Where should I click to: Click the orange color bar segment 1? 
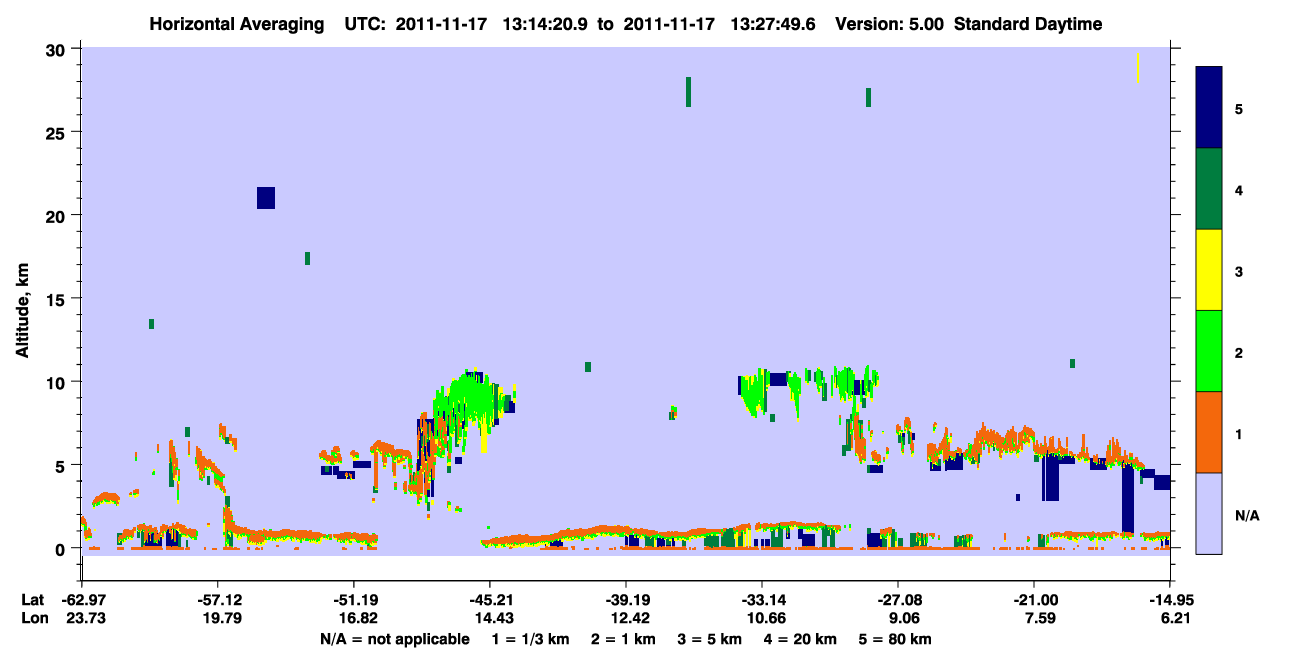pyautogui.click(x=1209, y=432)
